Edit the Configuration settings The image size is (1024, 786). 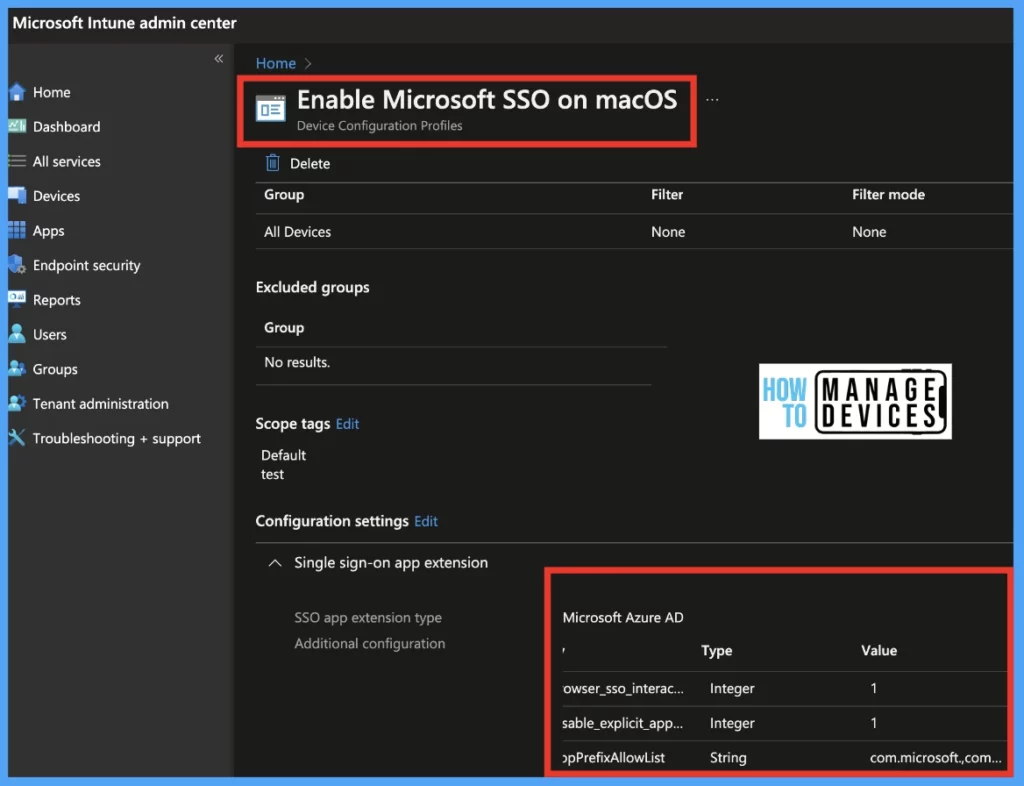[x=426, y=521]
